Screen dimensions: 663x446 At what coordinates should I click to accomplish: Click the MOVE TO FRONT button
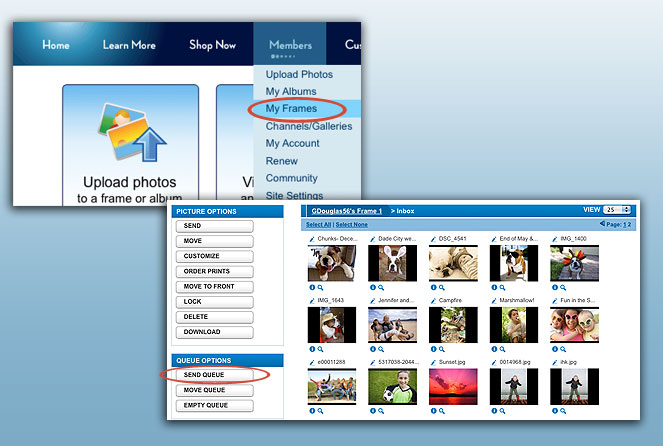click(x=215, y=287)
